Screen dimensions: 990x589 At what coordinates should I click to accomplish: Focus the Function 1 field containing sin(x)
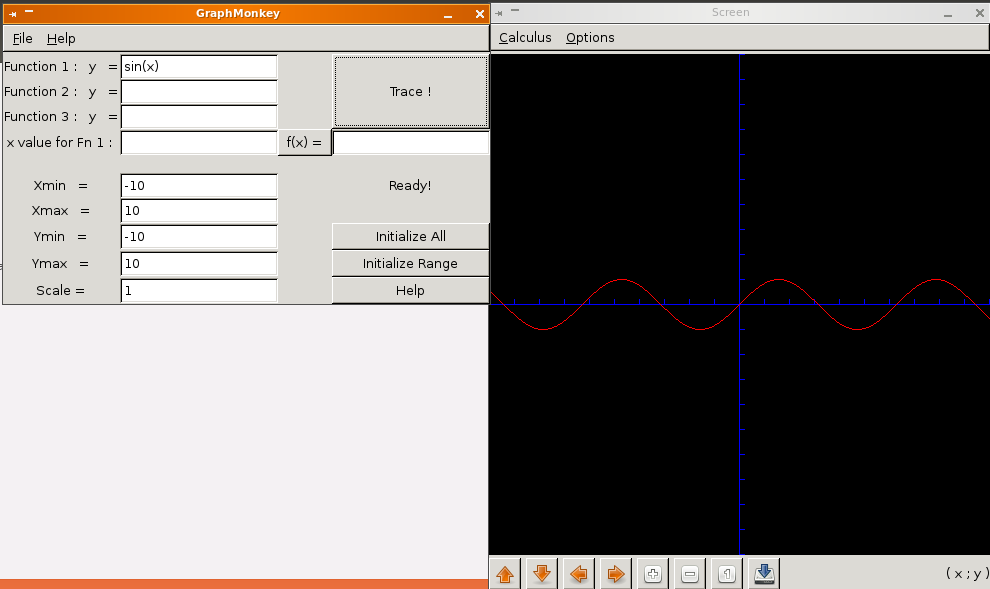pos(199,66)
